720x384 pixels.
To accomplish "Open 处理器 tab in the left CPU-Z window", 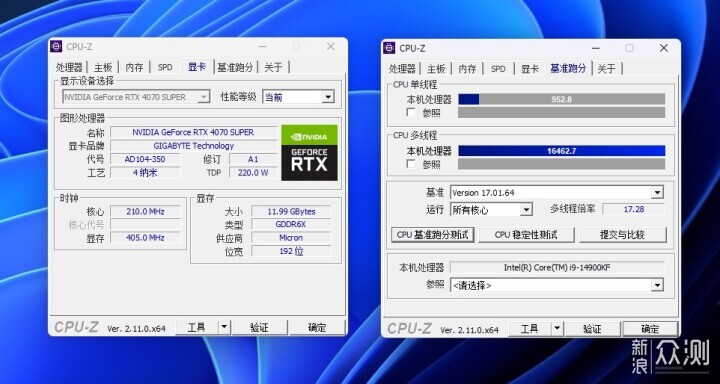I will [x=69, y=67].
